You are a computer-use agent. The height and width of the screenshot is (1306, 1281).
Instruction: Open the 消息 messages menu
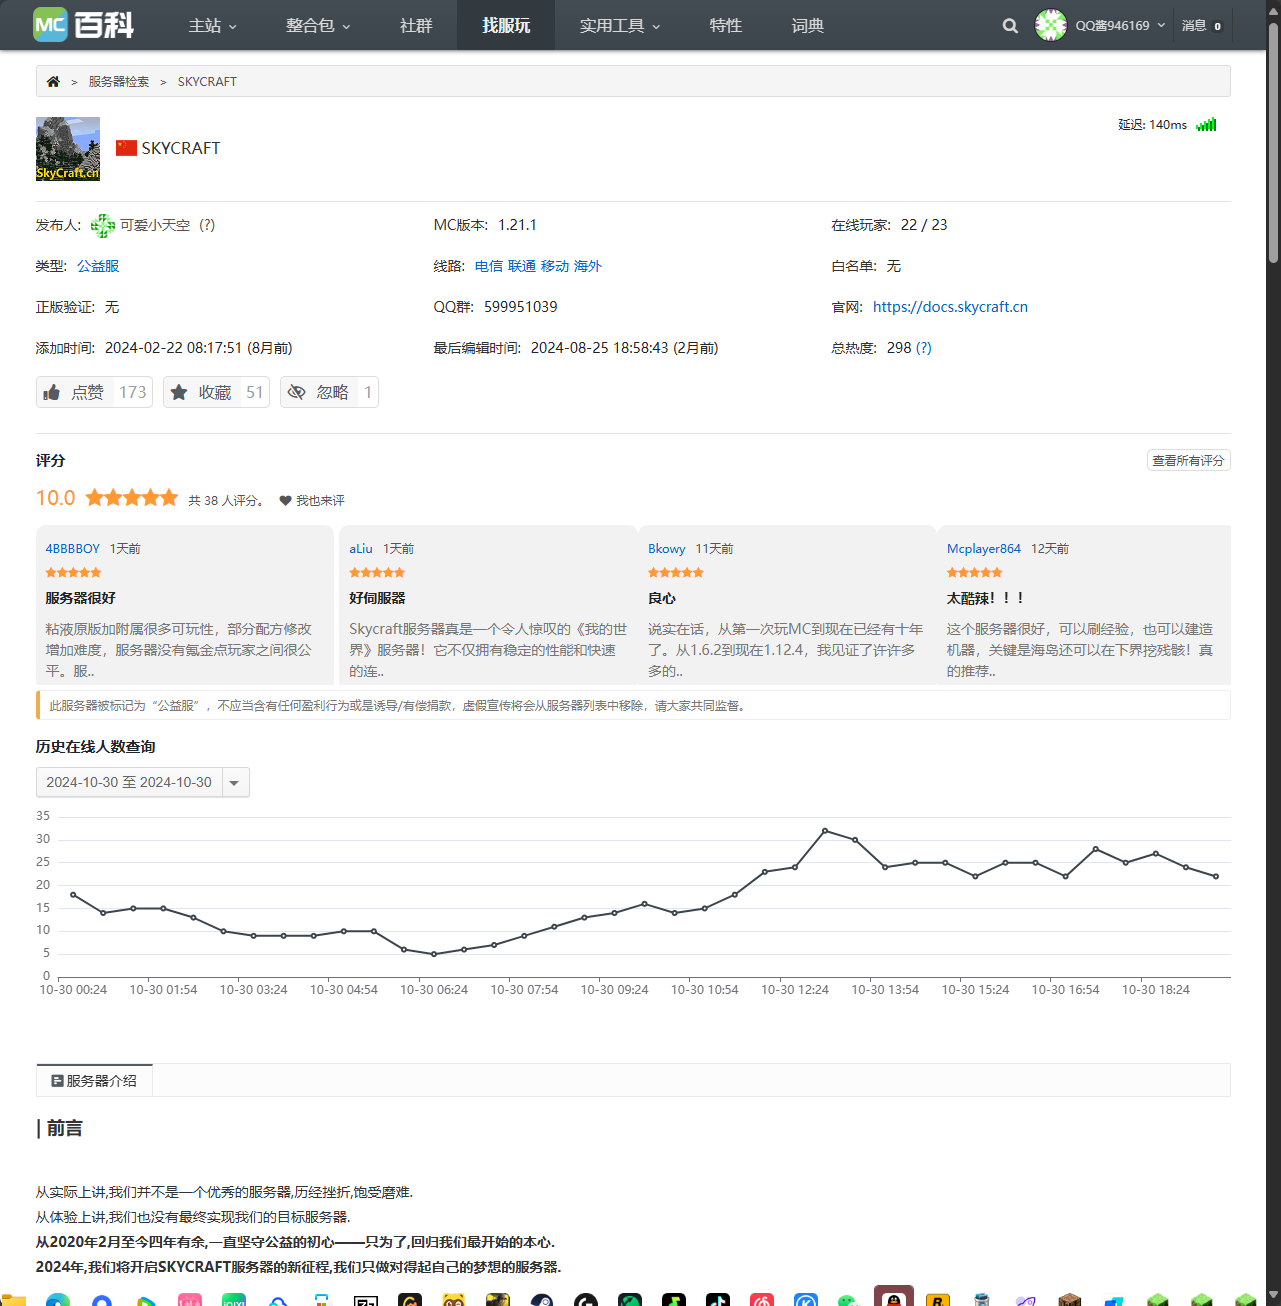pyautogui.click(x=1202, y=26)
